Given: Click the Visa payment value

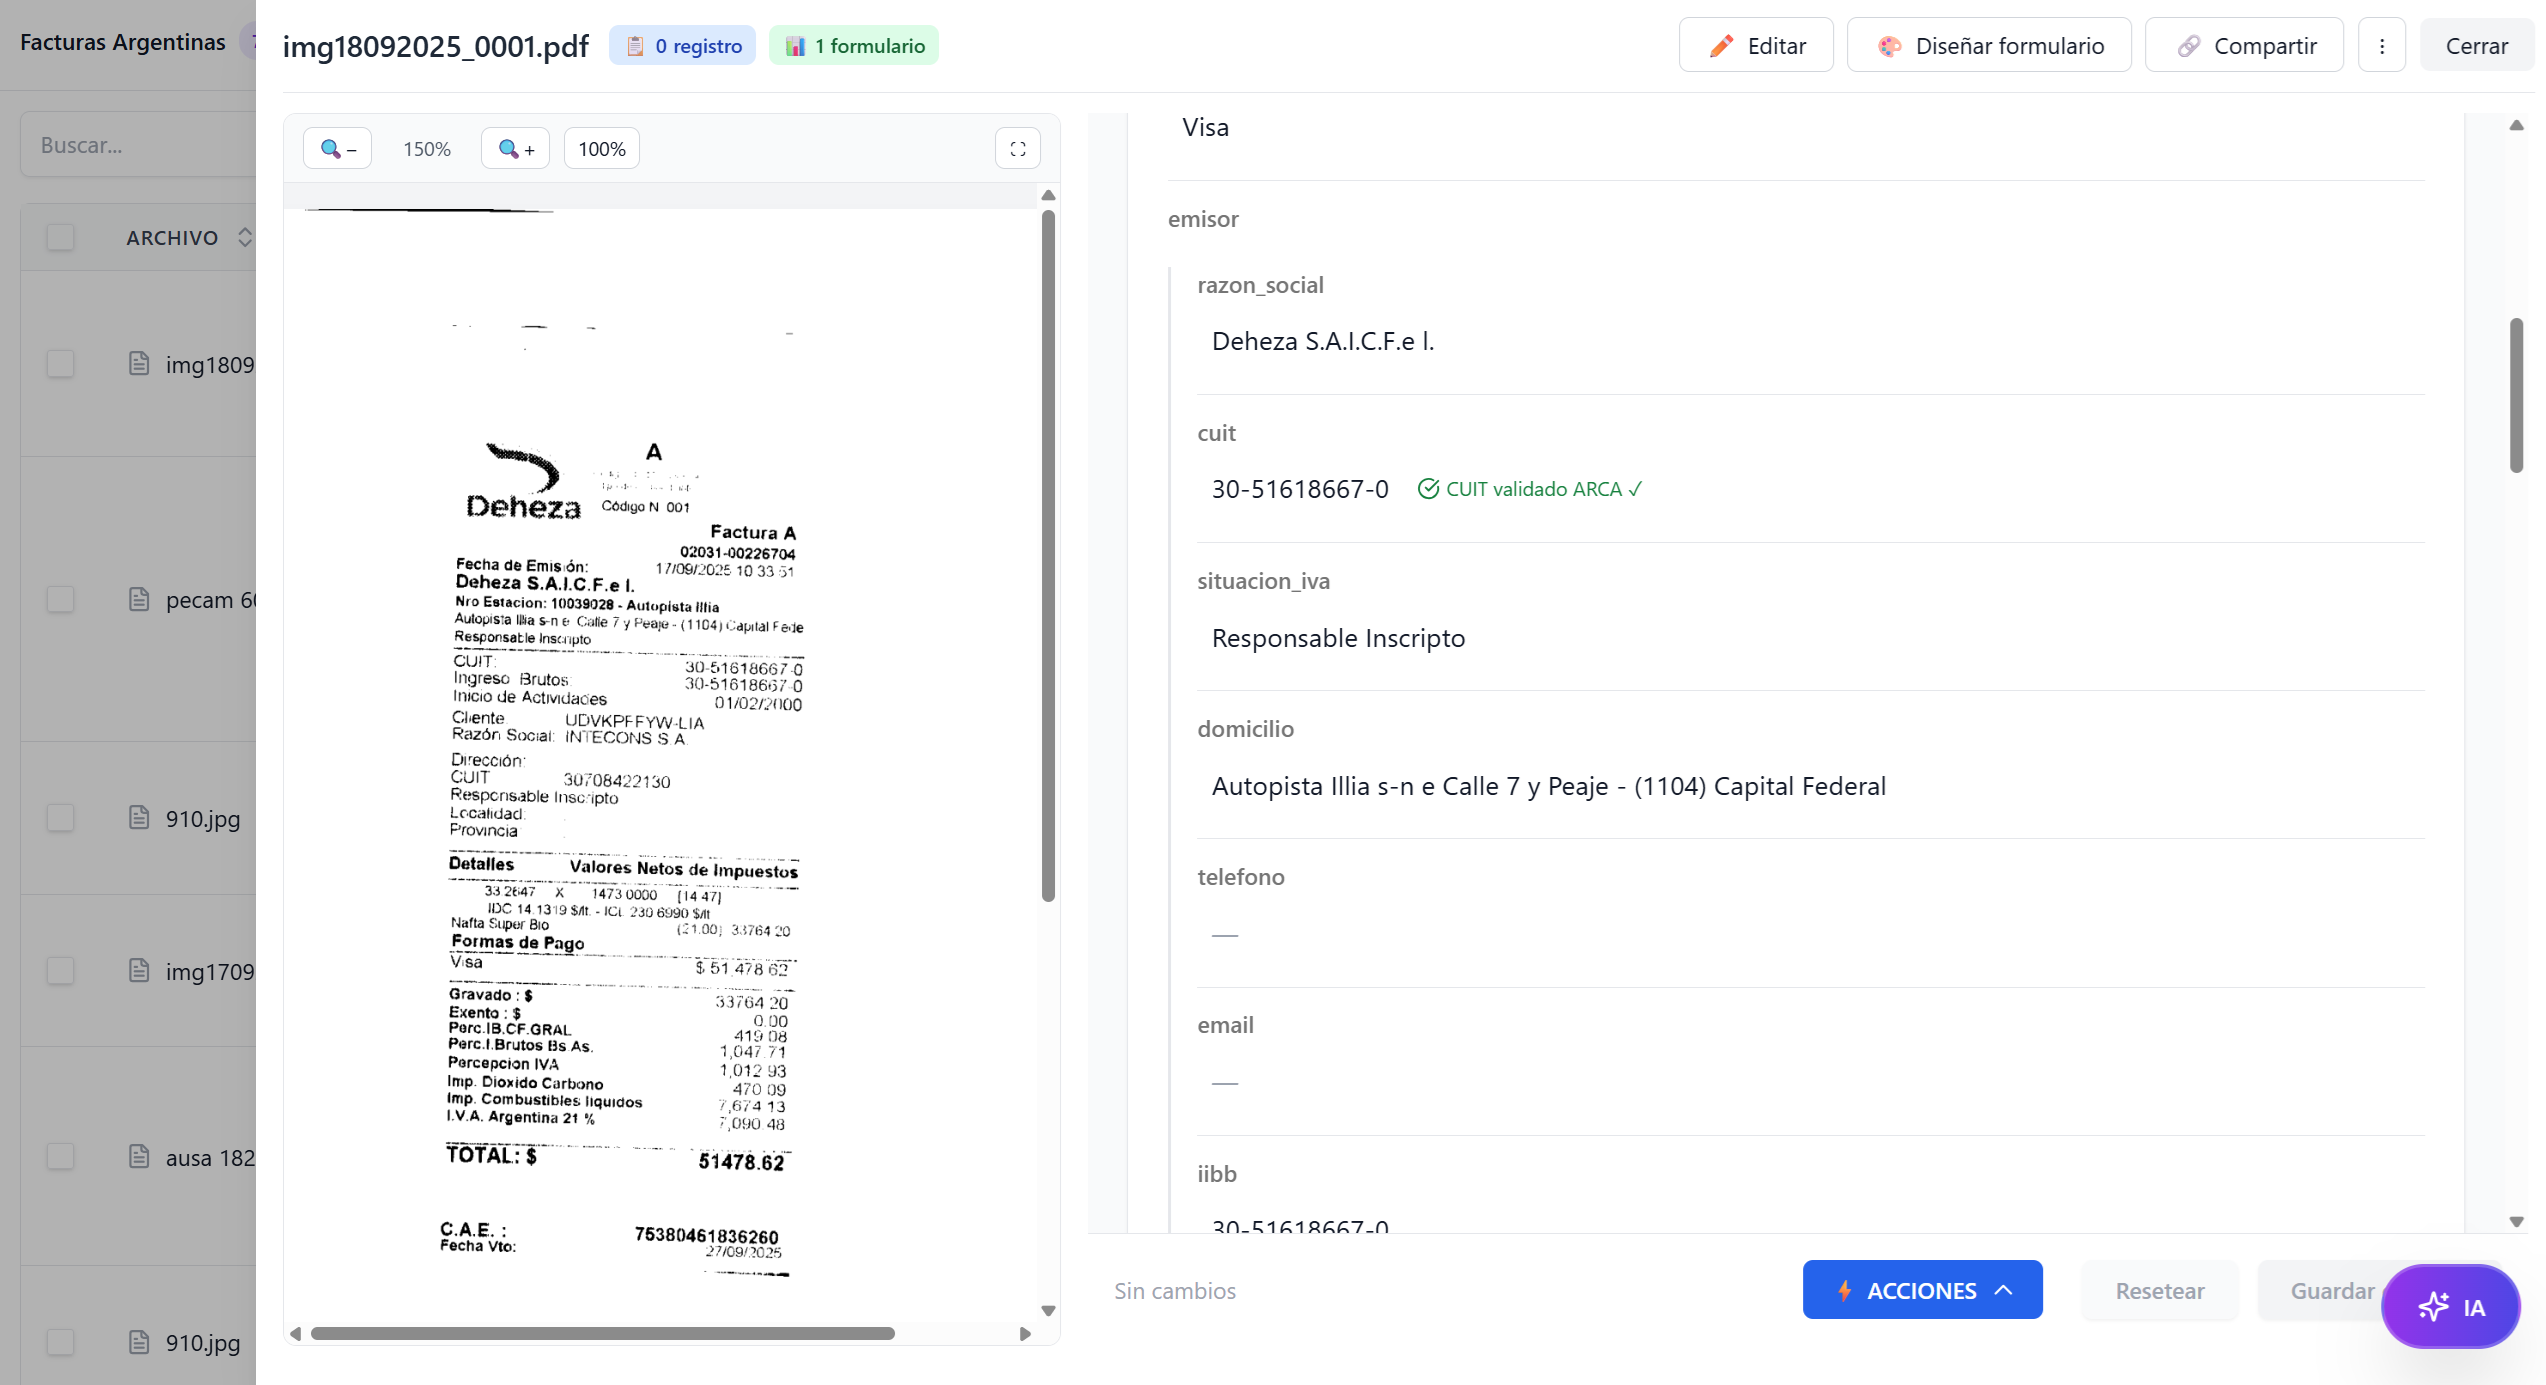Looking at the screenshot, I should [1205, 127].
